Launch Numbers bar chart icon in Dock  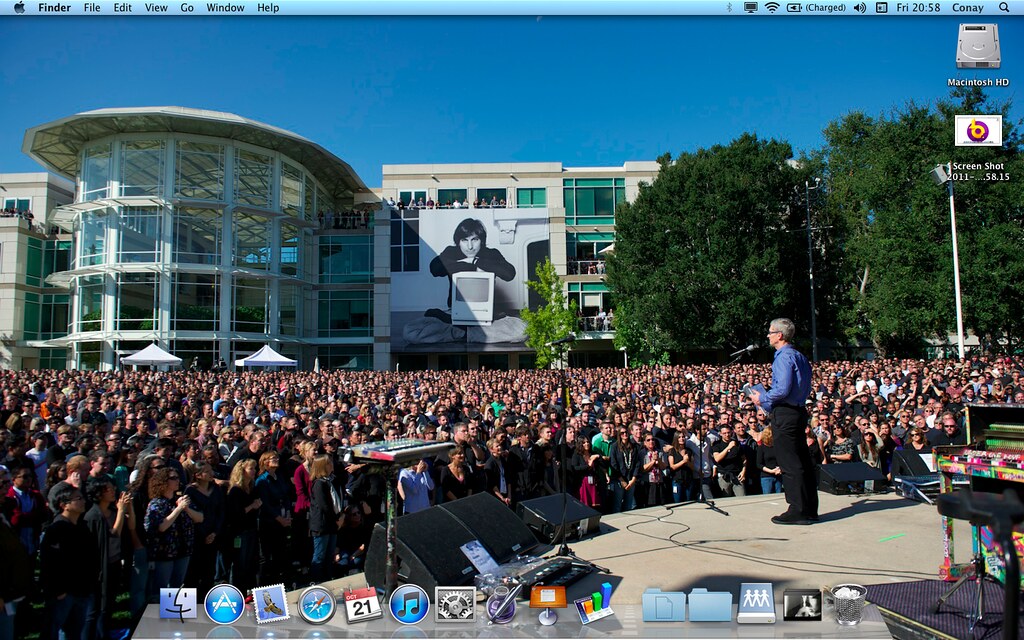tap(594, 603)
